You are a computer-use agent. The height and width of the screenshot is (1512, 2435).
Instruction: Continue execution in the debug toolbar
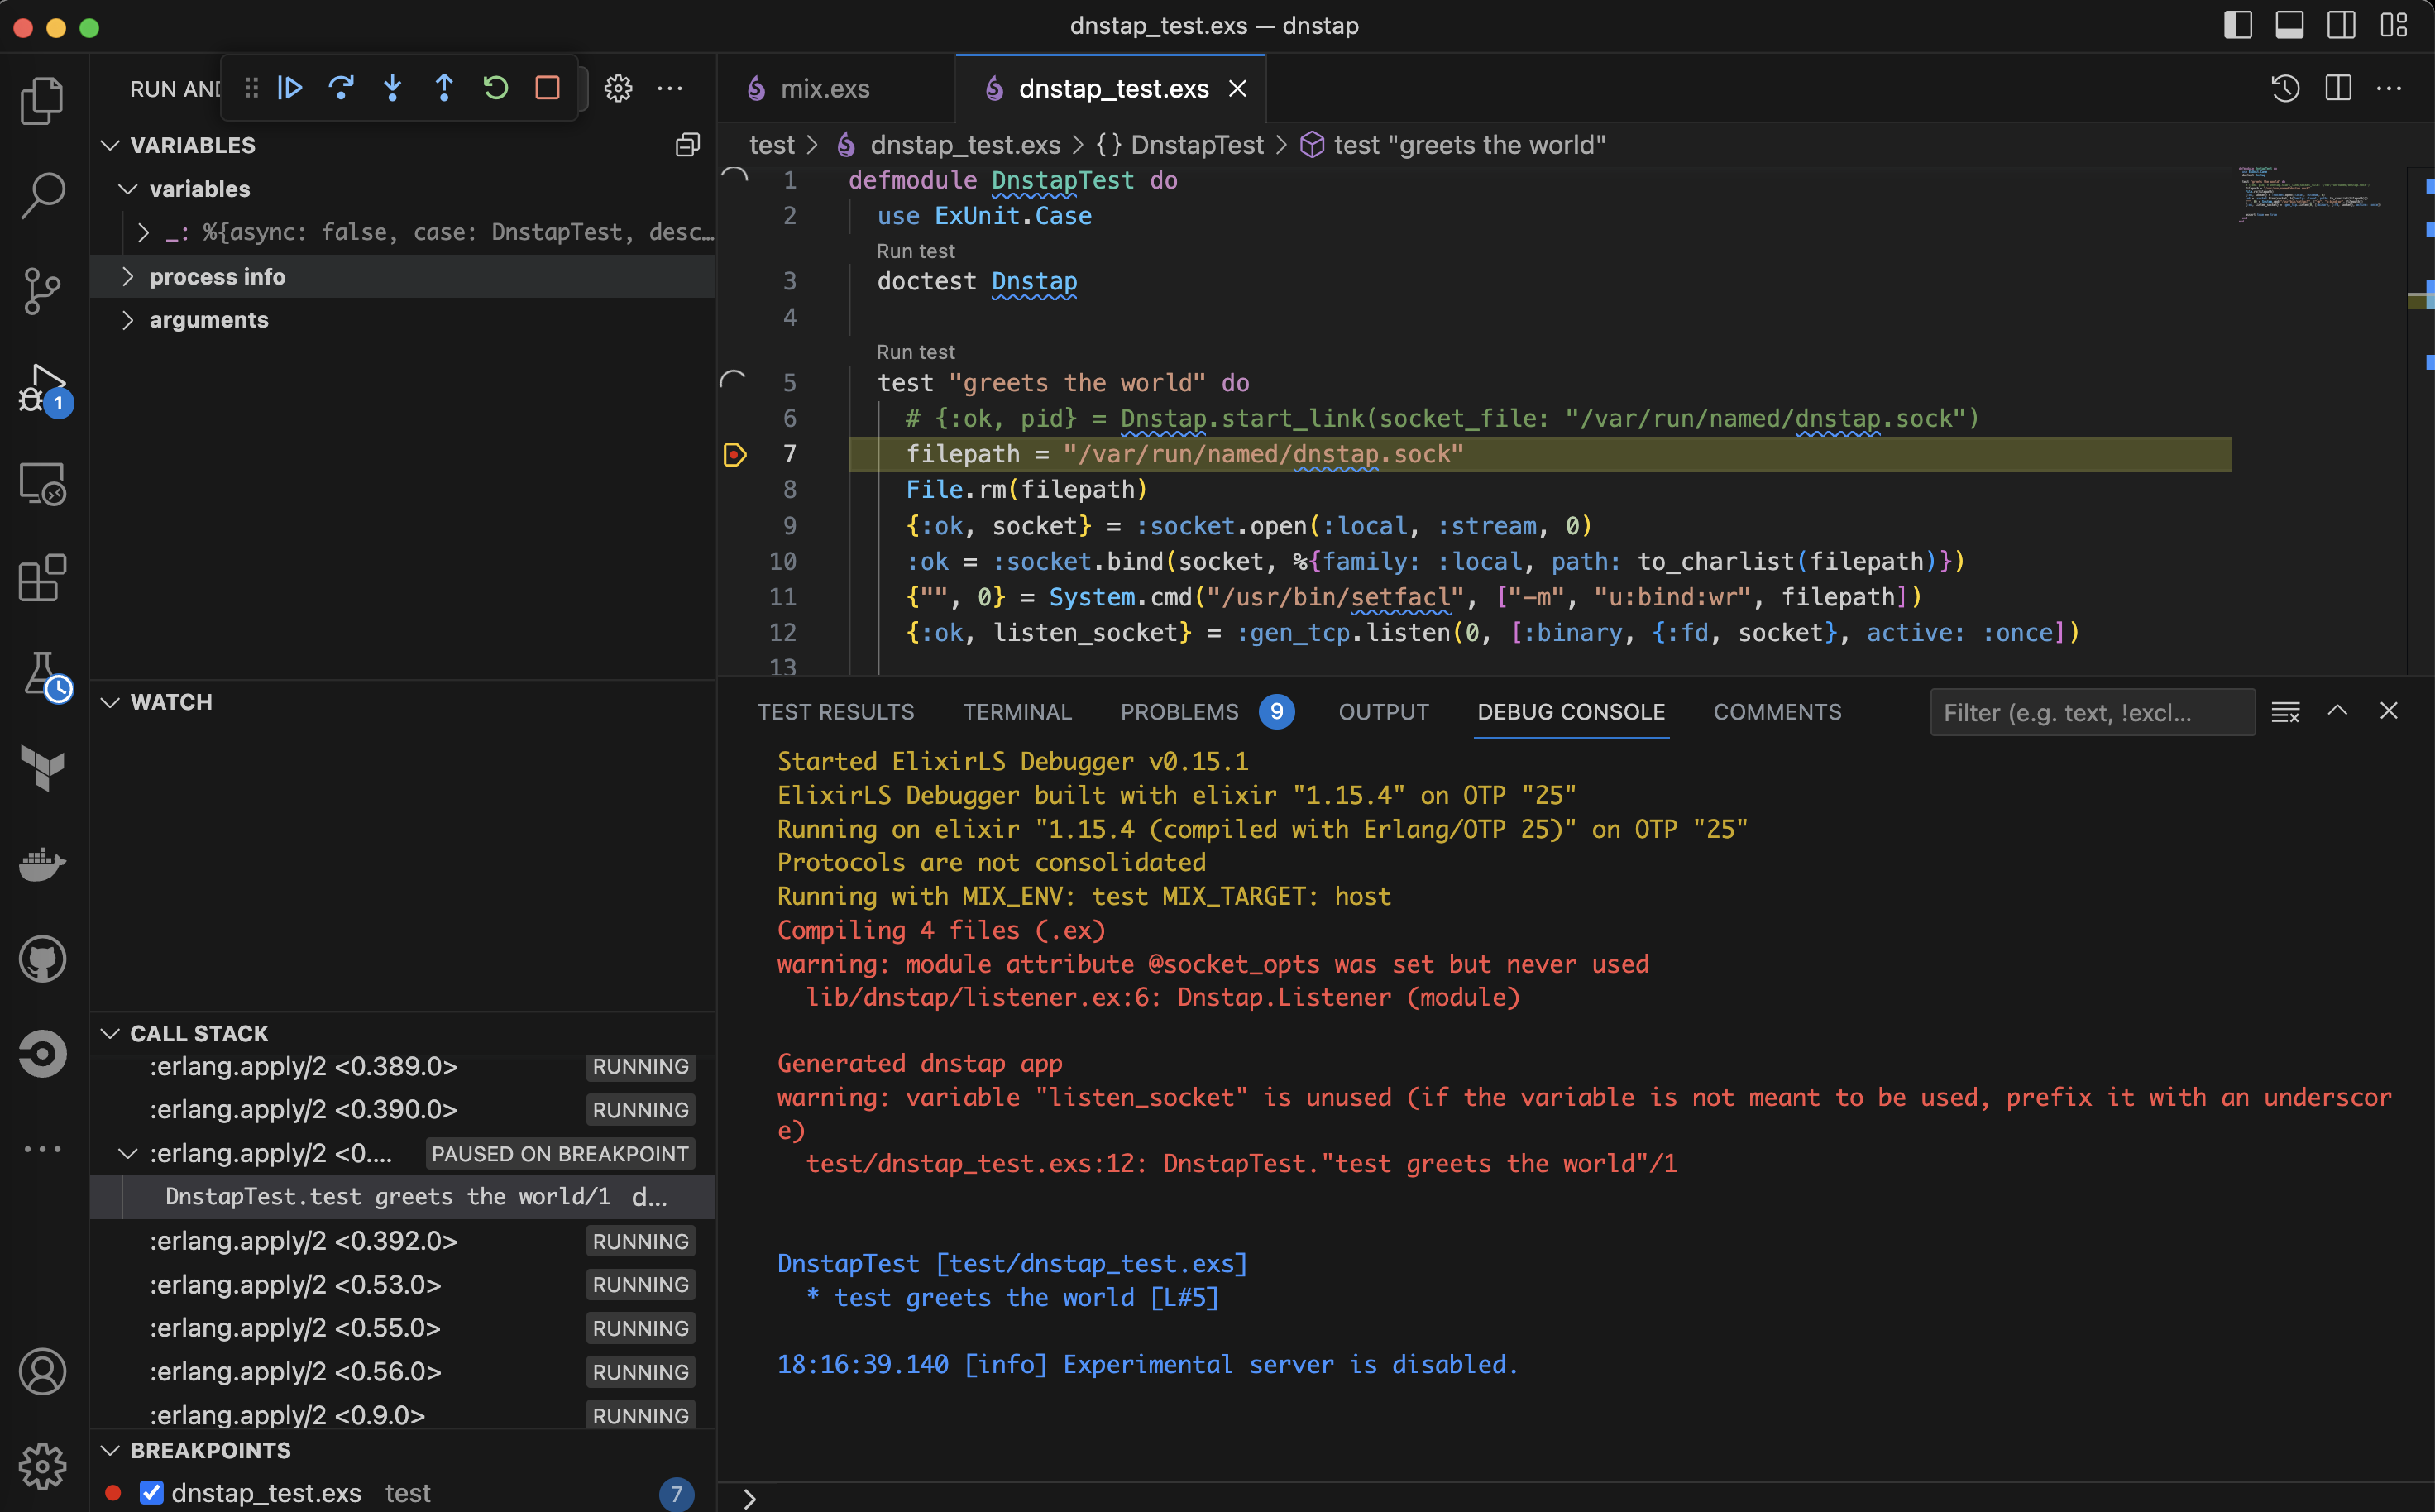(290, 88)
